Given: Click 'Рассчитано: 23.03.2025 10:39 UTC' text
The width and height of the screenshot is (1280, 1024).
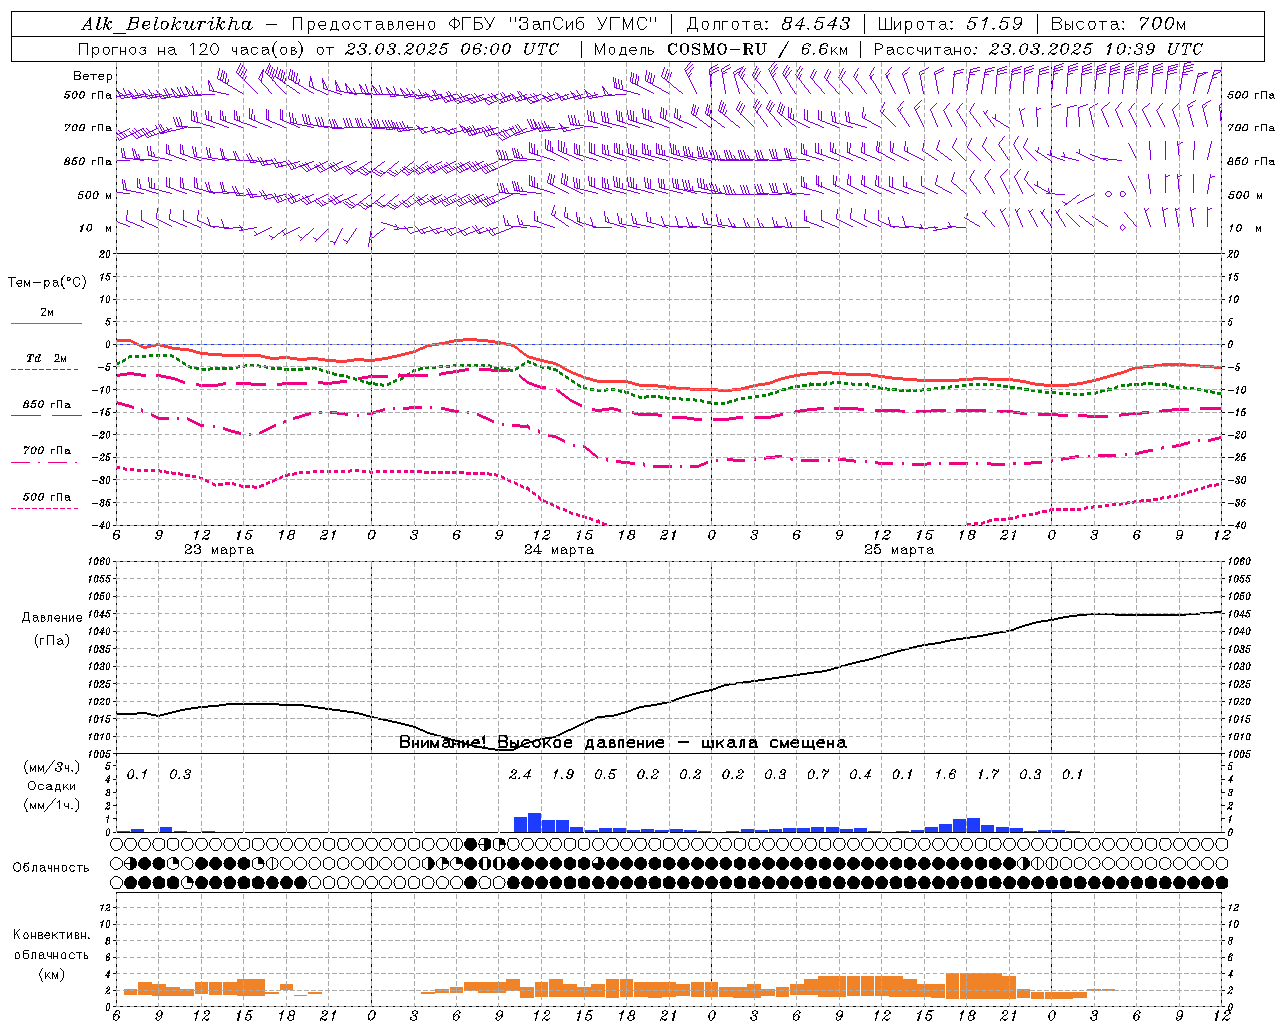Looking at the screenshot, I should point(1038,49).
